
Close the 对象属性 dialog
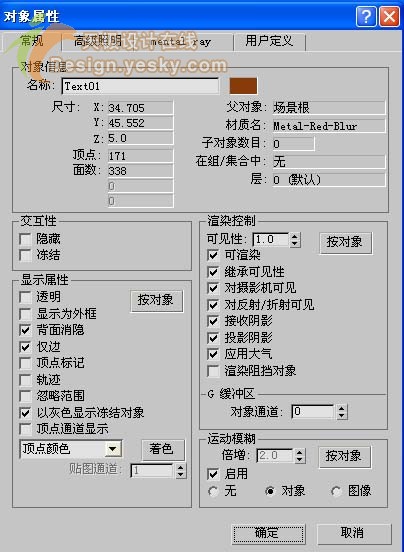click(x=389, y=16)
